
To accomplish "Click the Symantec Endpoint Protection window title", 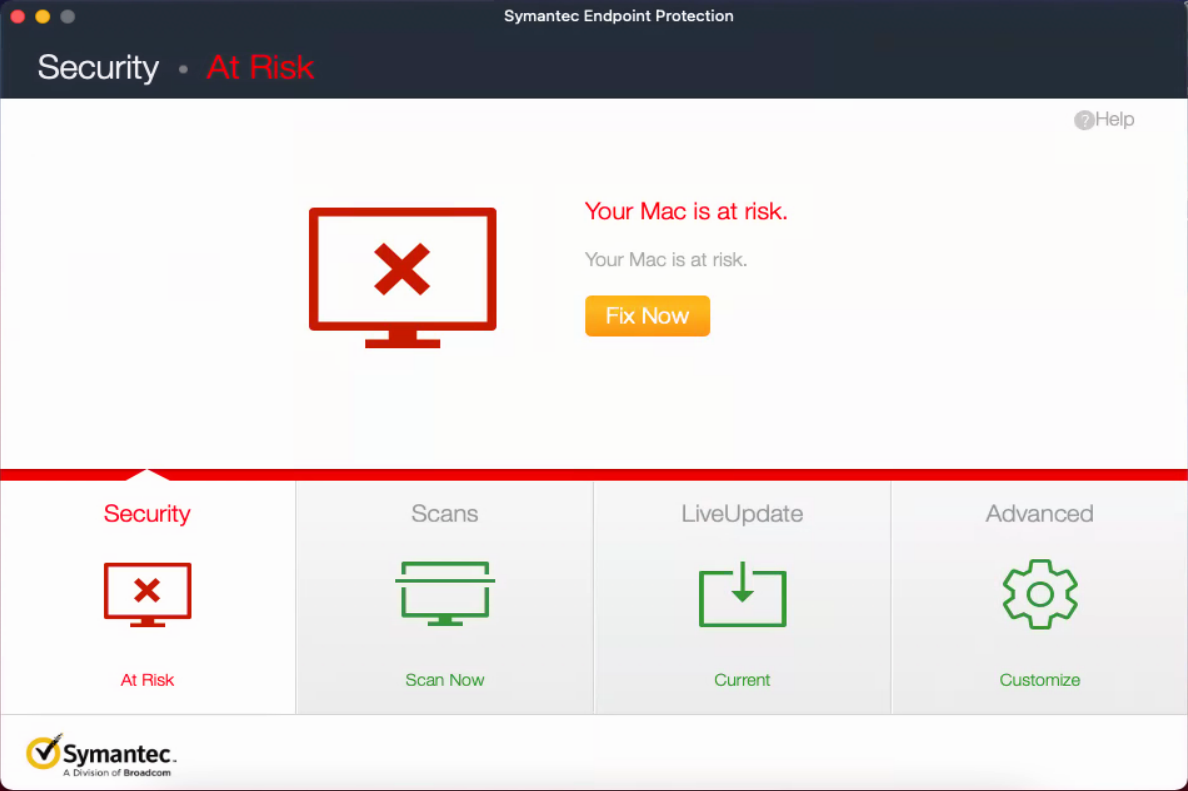I will (618, 16).
